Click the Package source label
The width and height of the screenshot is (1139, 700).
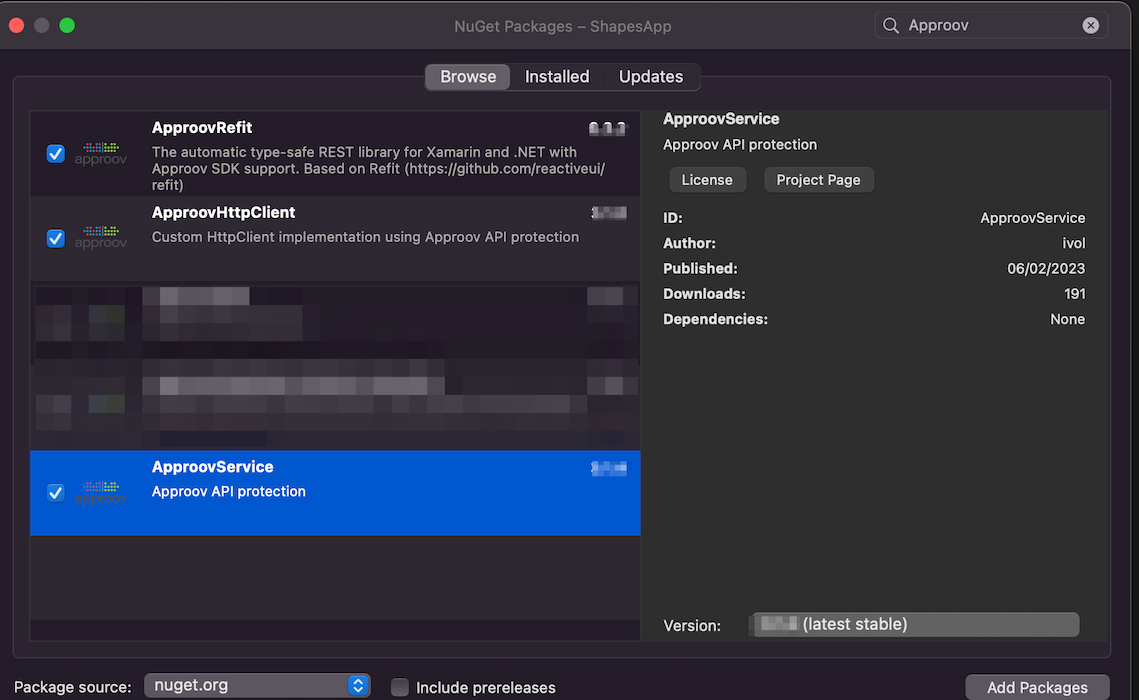pos(73,687)
